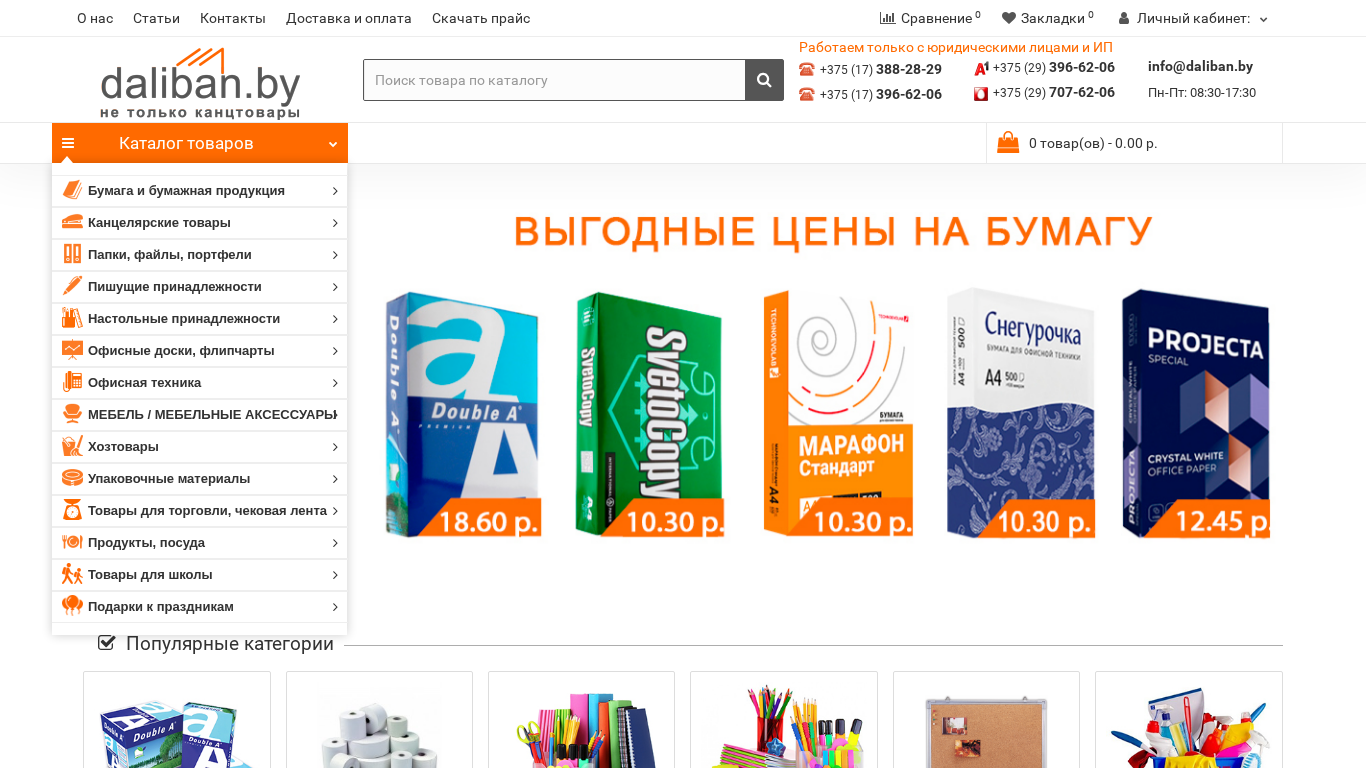
Task: Click the household goods category icon
Action: coord(72,446)
